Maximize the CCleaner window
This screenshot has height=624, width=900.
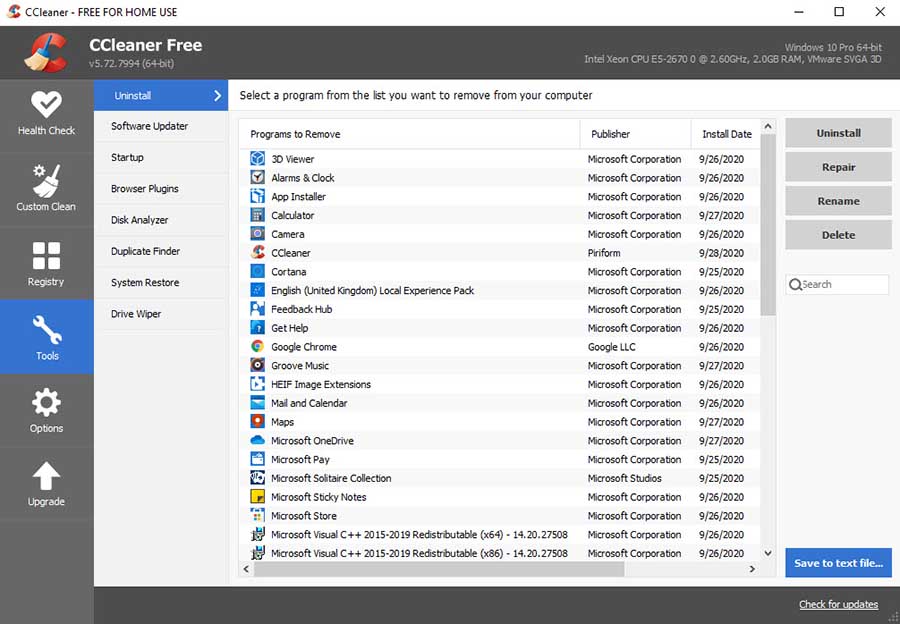pos(839,12)
